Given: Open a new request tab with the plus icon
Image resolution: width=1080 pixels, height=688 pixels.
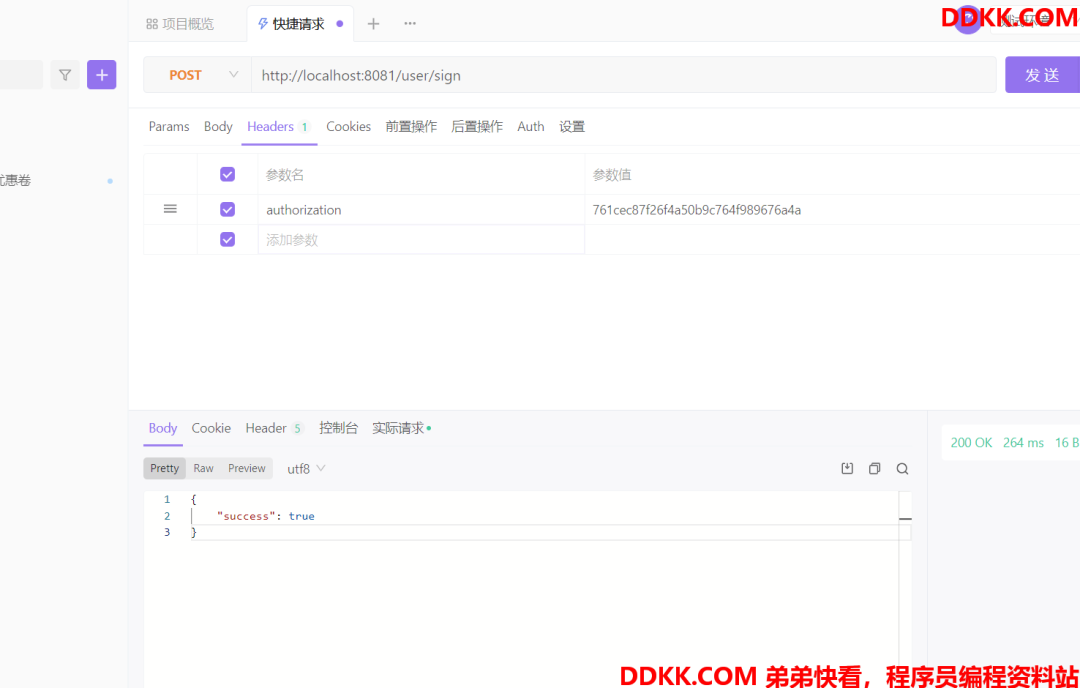Looking at the screenshot, I should (373, 23).
